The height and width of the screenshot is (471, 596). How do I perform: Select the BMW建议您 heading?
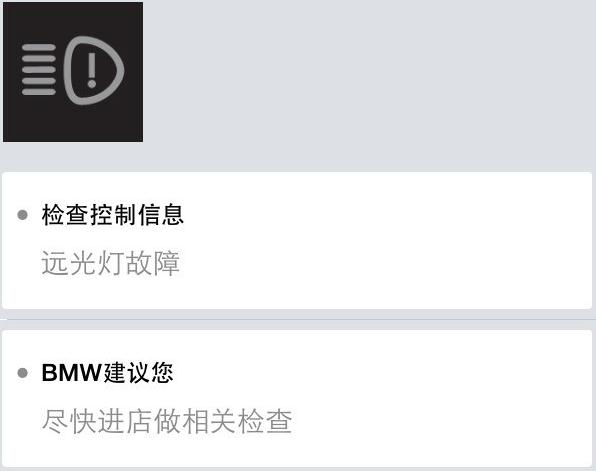click(107, 372)
